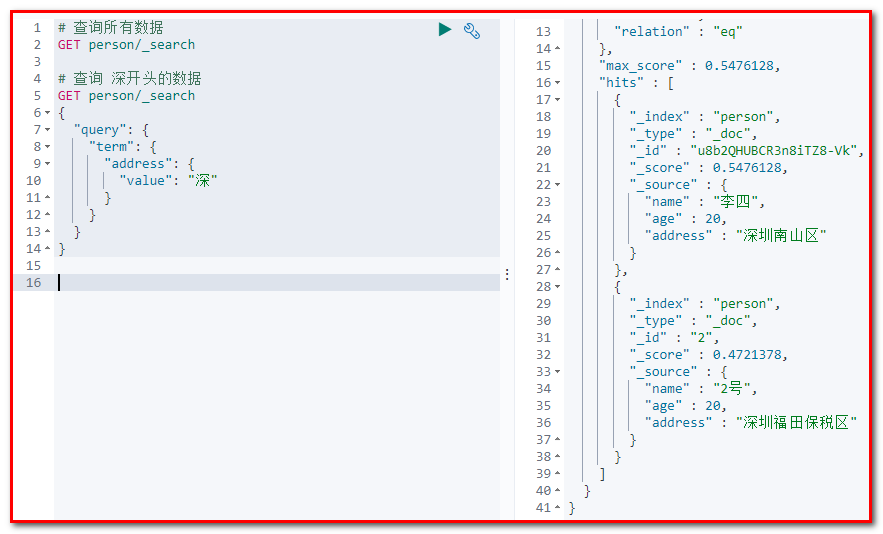The width and height of the screenshot is (883, 534).
Task: Collapse the "hits" array on response line 16
Action: (x=557, y=83)
